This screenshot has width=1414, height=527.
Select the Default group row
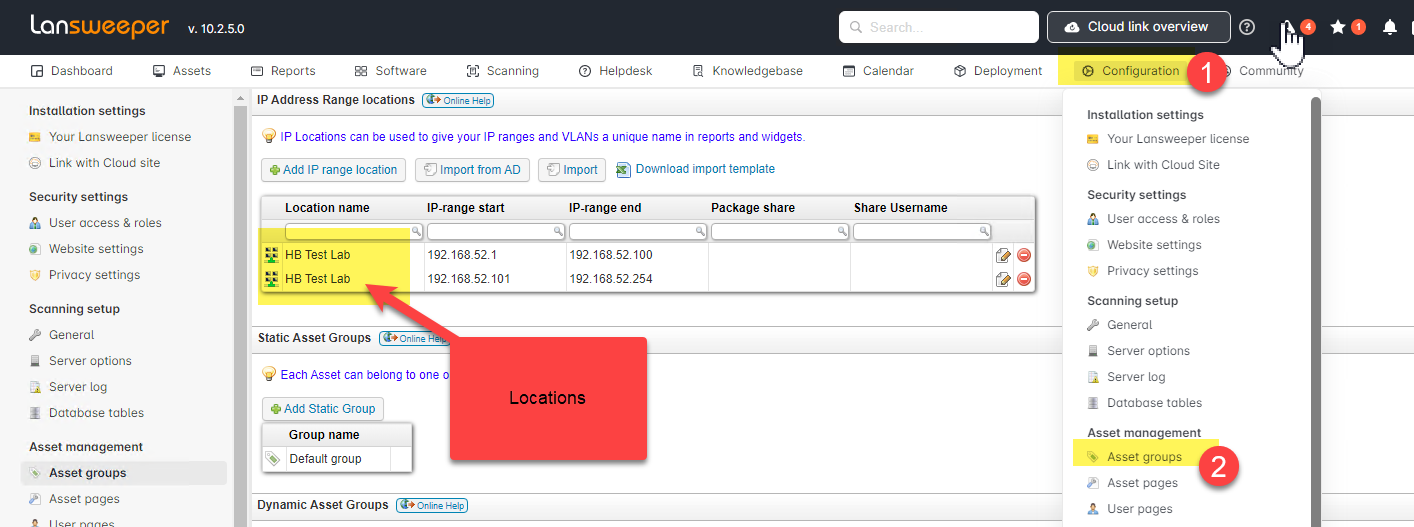(x=338, y=459)
